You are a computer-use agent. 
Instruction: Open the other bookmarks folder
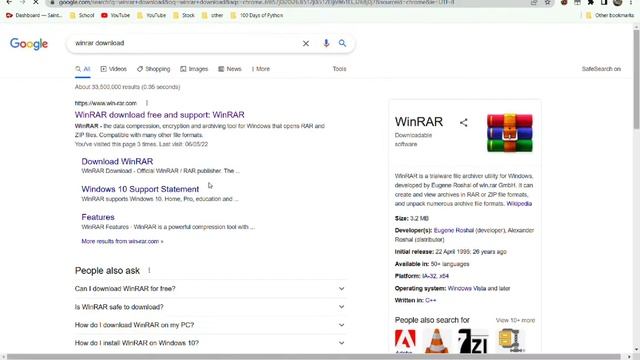pyautogui.click(x=212, y=16)
